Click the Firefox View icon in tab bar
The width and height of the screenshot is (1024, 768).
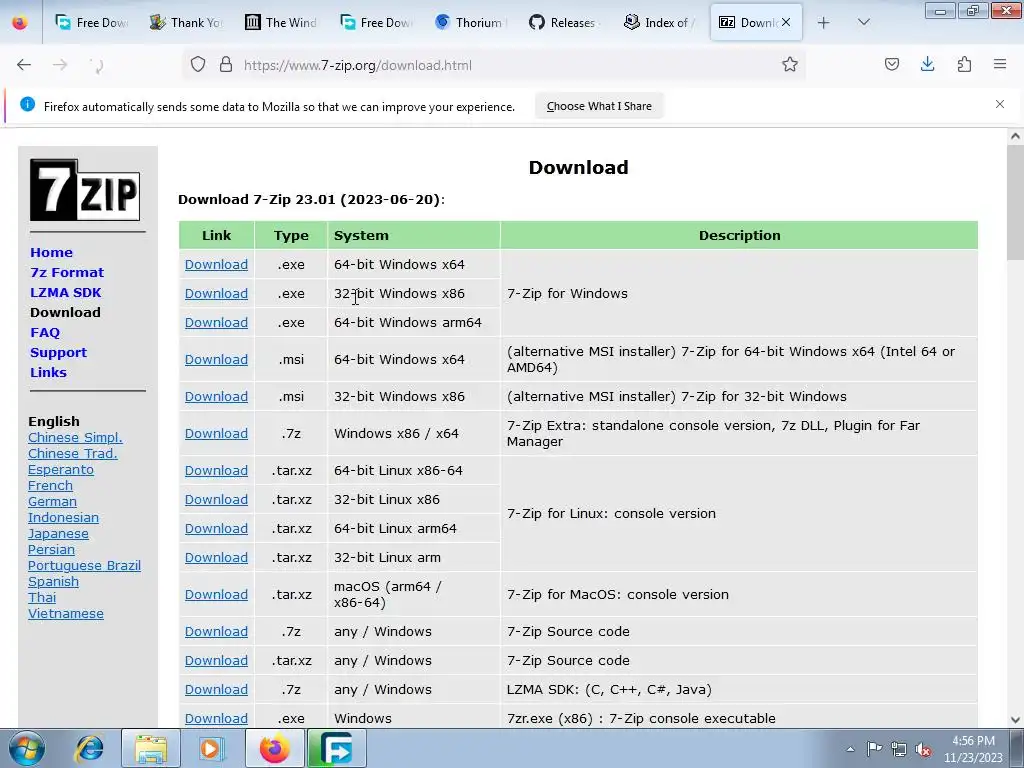pyautogui.click(x=20, y=23)
